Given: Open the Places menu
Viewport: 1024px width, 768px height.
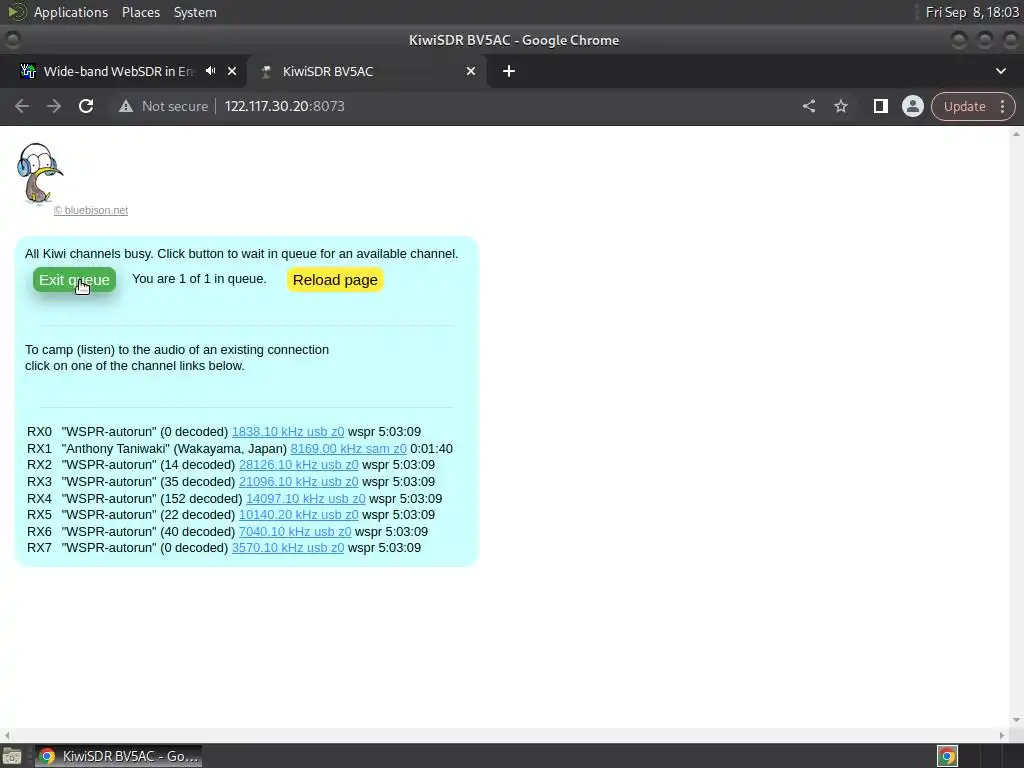Looking at the screenshot, I should click(140, 12).
